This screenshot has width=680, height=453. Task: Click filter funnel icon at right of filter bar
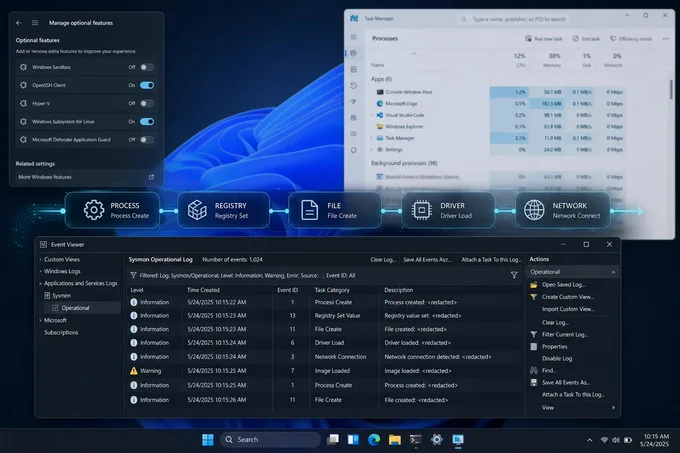[514, 275]
